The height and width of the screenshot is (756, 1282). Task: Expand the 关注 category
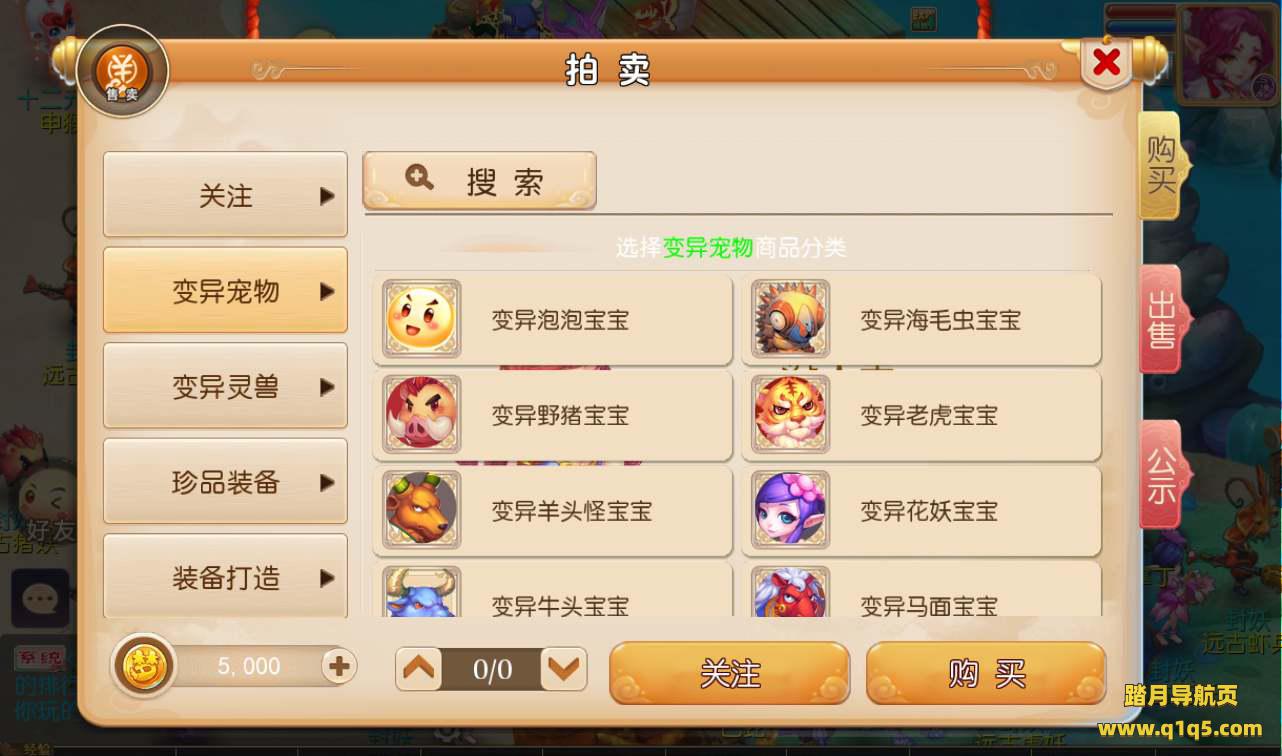[x=226, y=195]
